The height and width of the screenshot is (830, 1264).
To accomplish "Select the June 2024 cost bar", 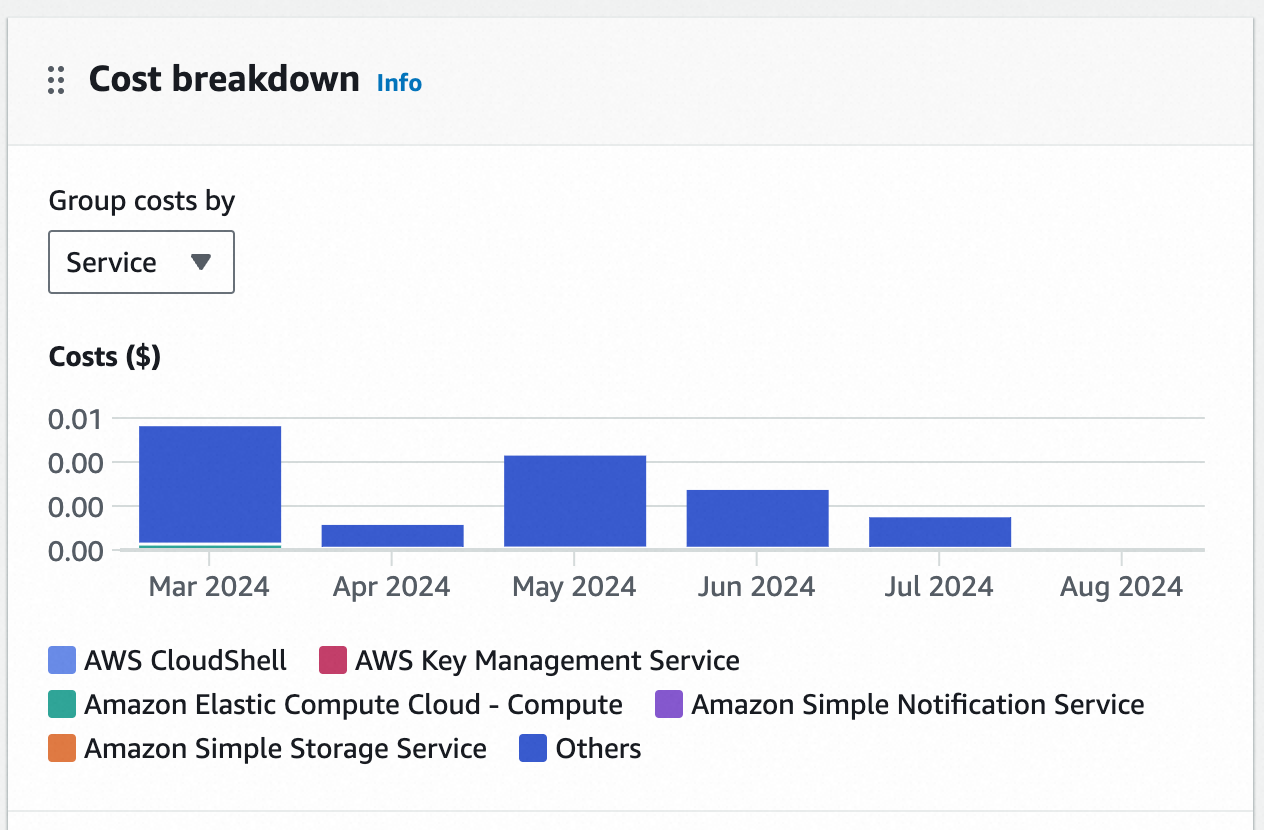I will click(757, 518).
